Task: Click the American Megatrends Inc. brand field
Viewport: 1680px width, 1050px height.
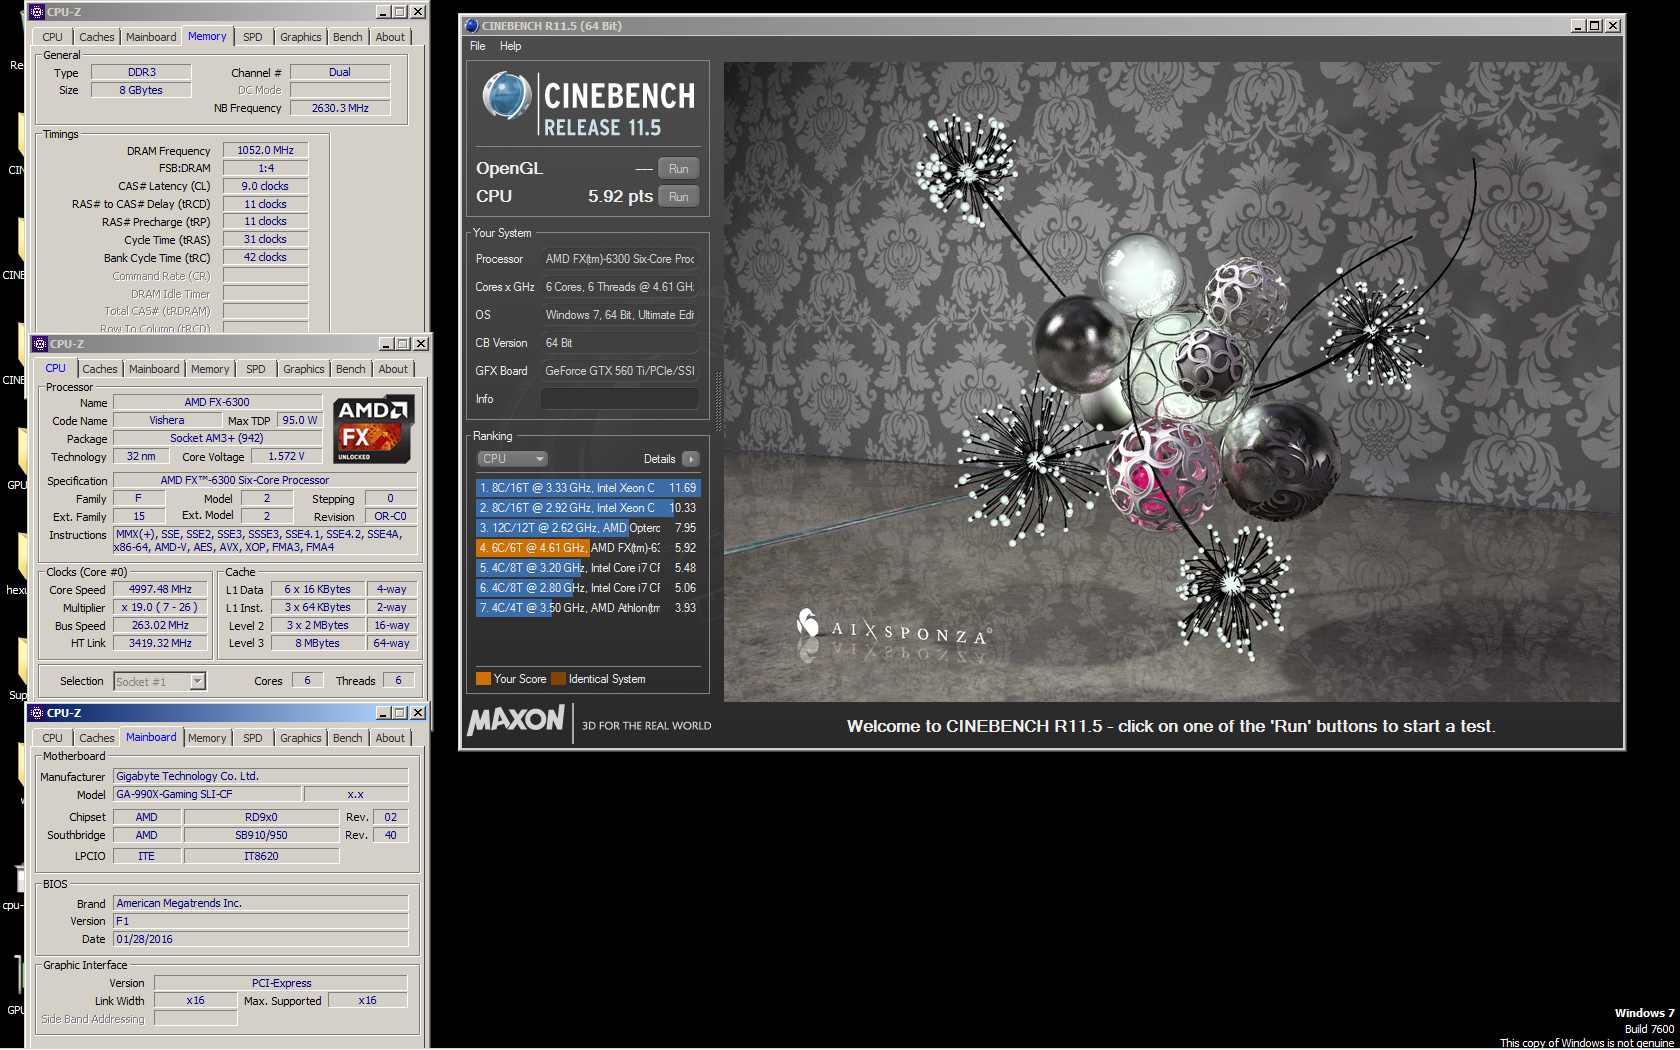Action: click(x=261, y=903)
